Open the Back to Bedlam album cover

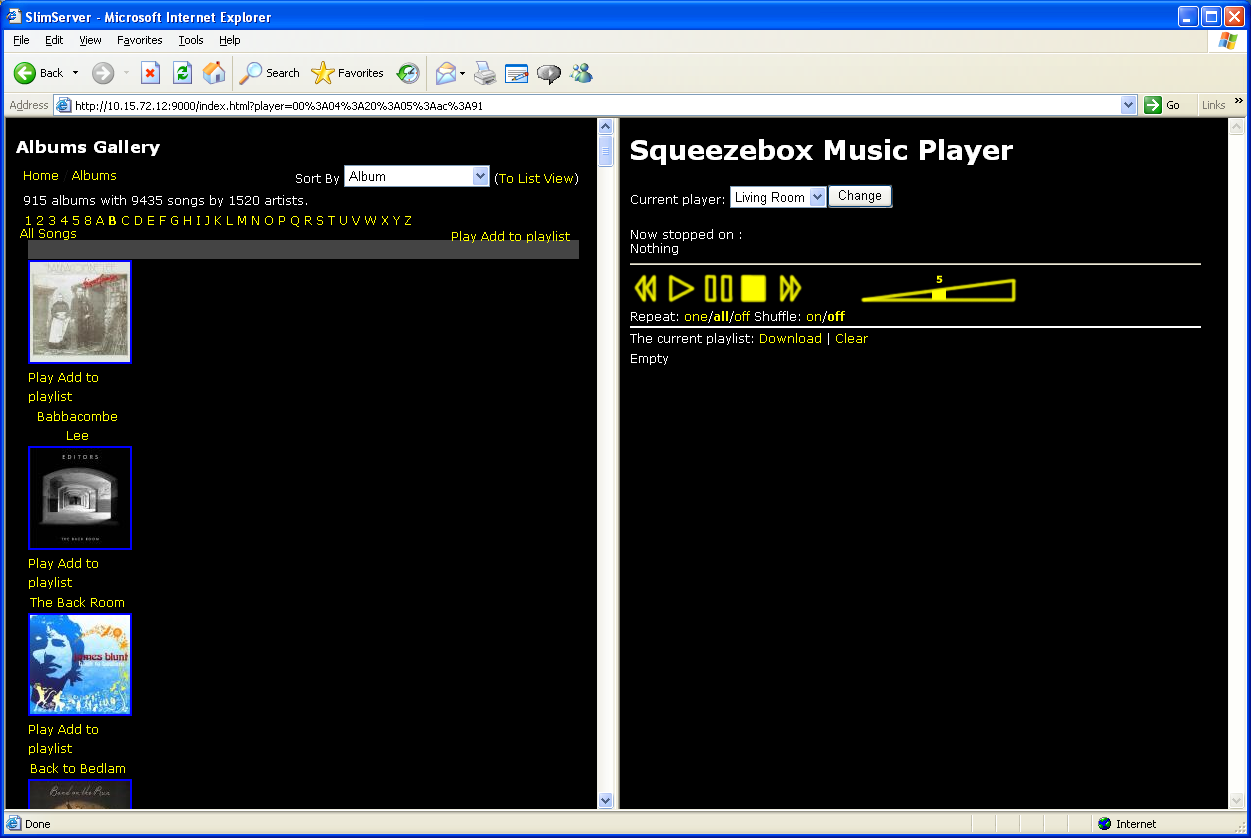[80, 665]
